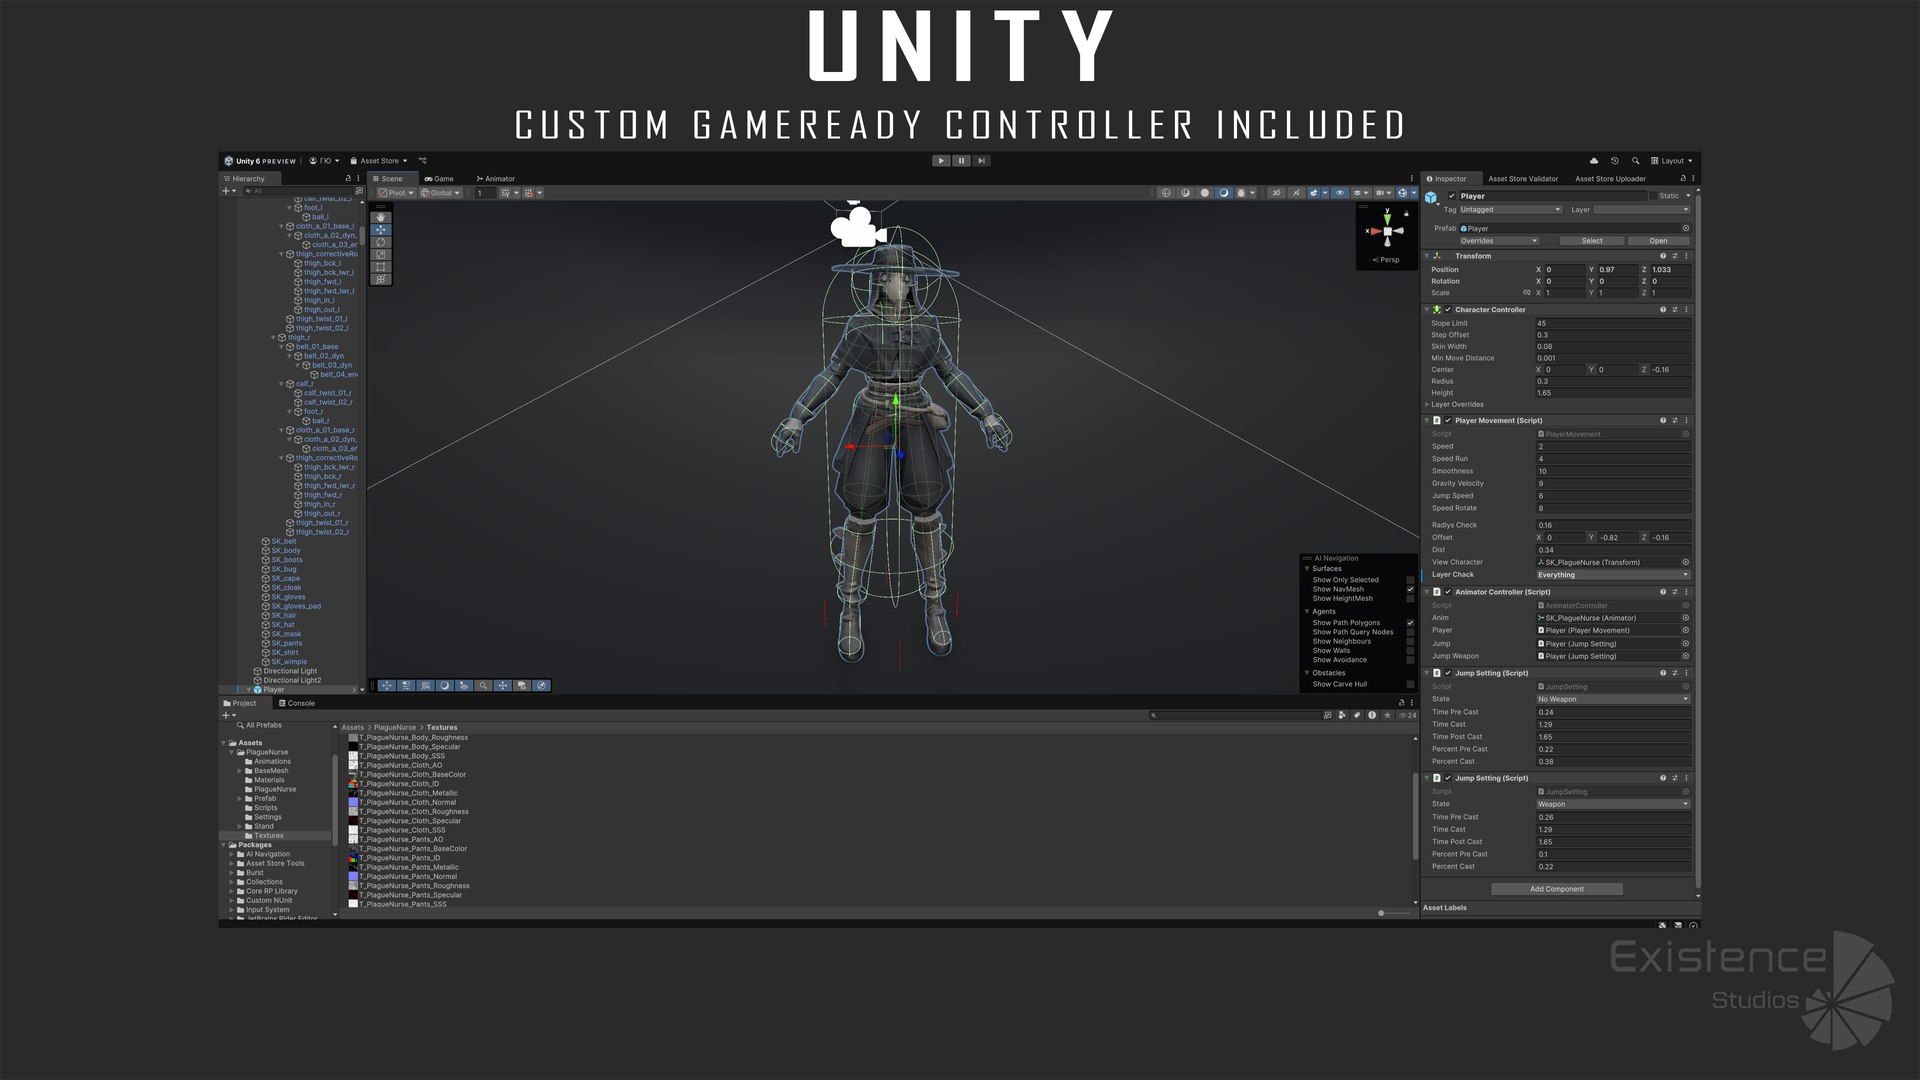Viewport: 1920px width, 1080px height.
Task: Click the Step frame button
Action: tap(981, 161)
